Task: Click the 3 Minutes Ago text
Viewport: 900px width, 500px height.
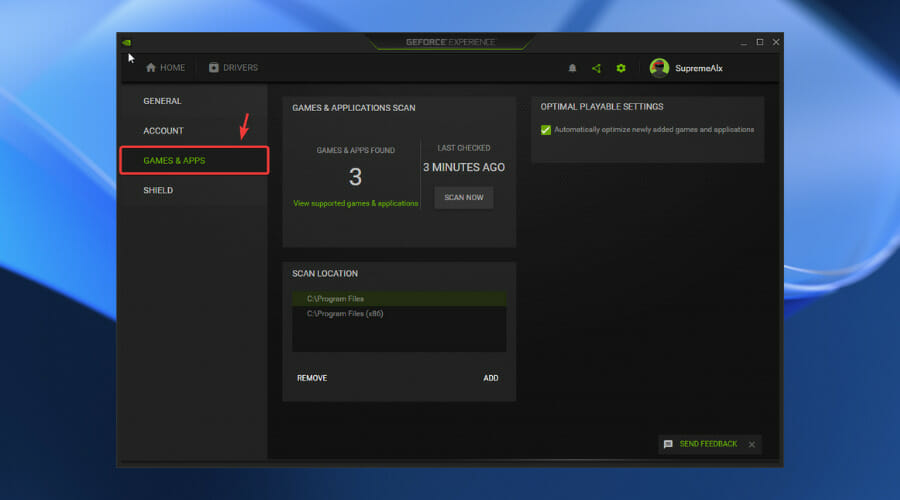Action: (x=464, y=168)
